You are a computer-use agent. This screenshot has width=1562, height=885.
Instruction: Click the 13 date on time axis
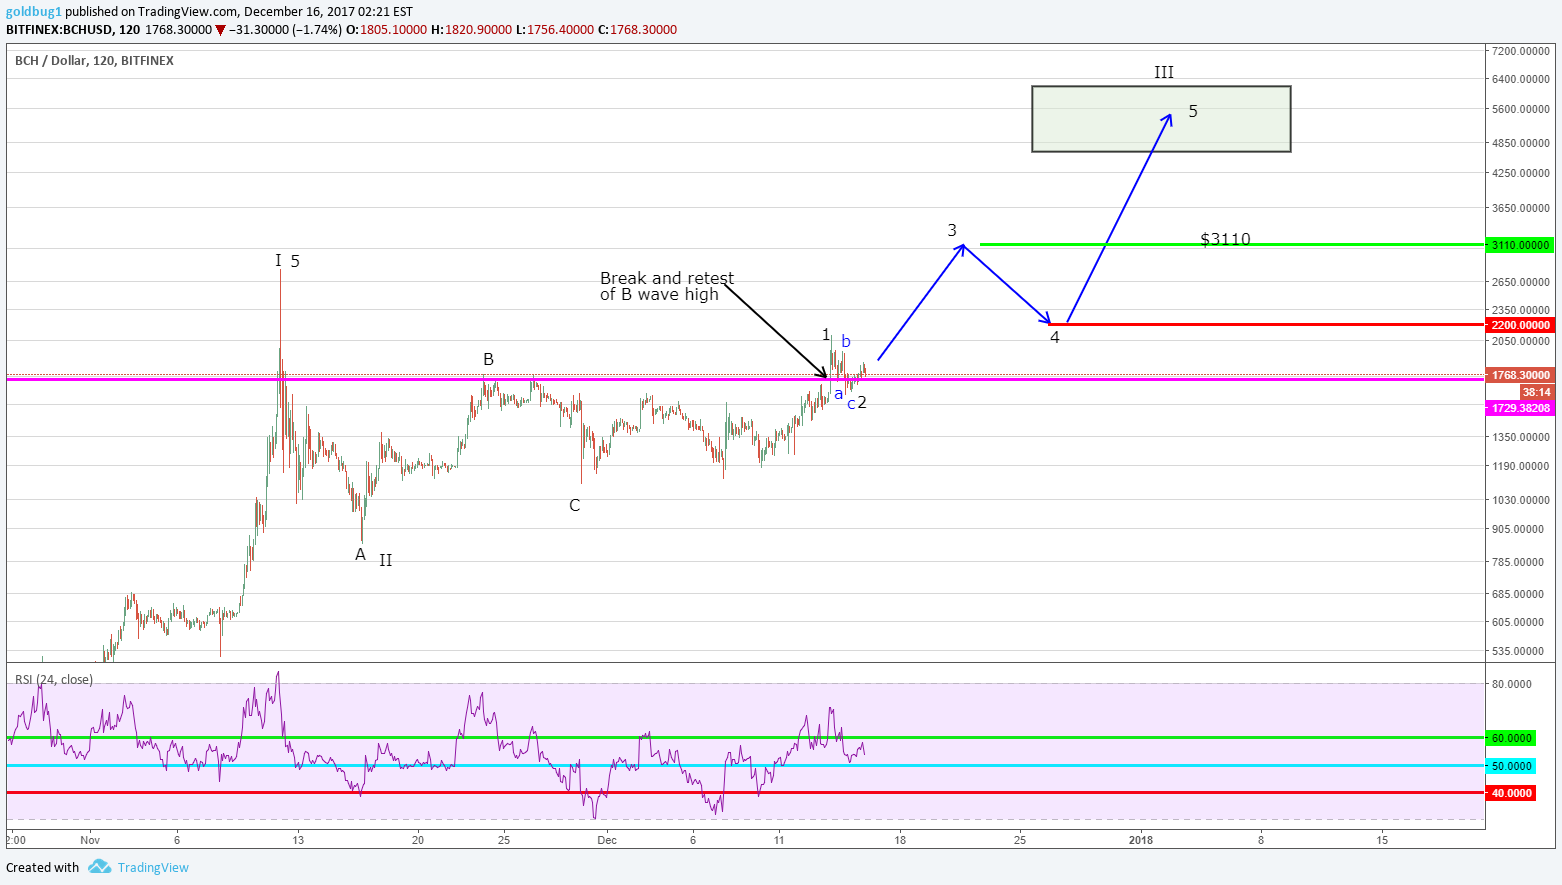(298, 840)
